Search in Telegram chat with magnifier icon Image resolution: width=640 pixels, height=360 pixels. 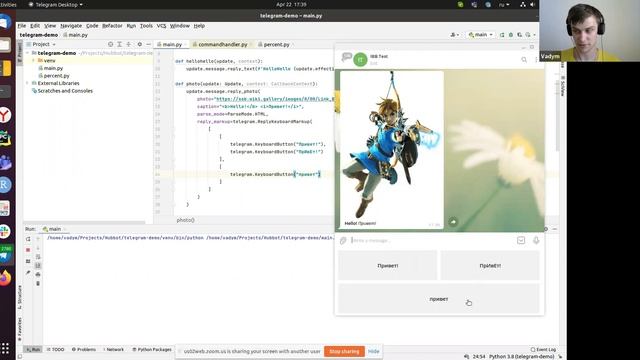524,60
